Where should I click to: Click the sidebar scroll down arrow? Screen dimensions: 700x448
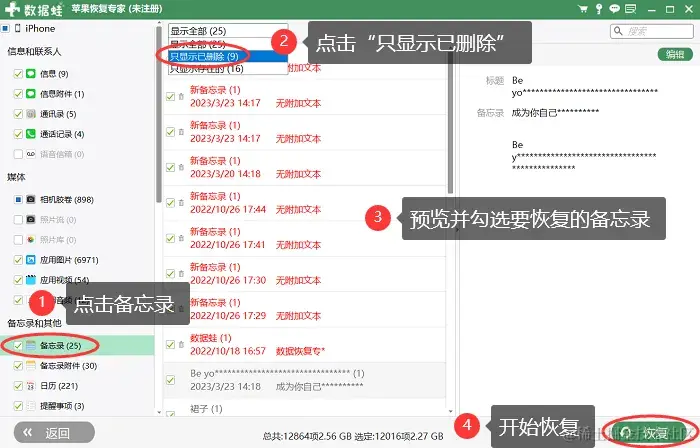159,412
